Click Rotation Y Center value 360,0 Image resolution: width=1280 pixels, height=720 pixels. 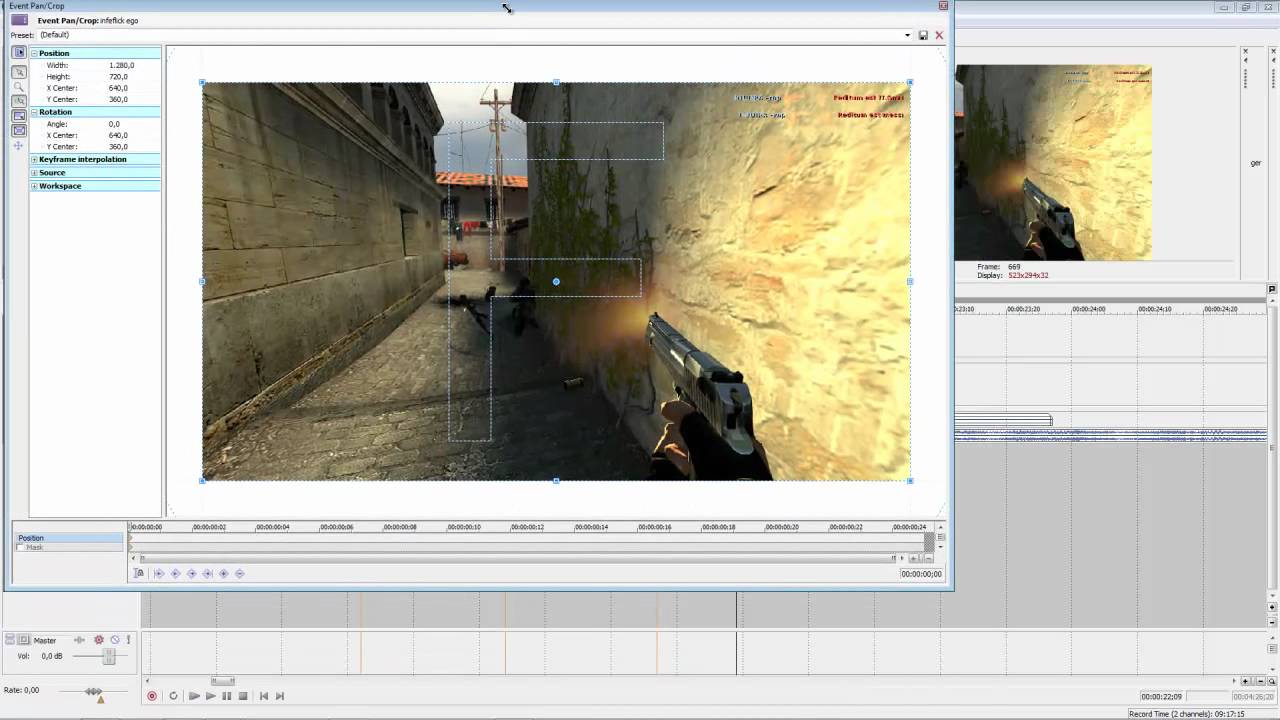118,147
